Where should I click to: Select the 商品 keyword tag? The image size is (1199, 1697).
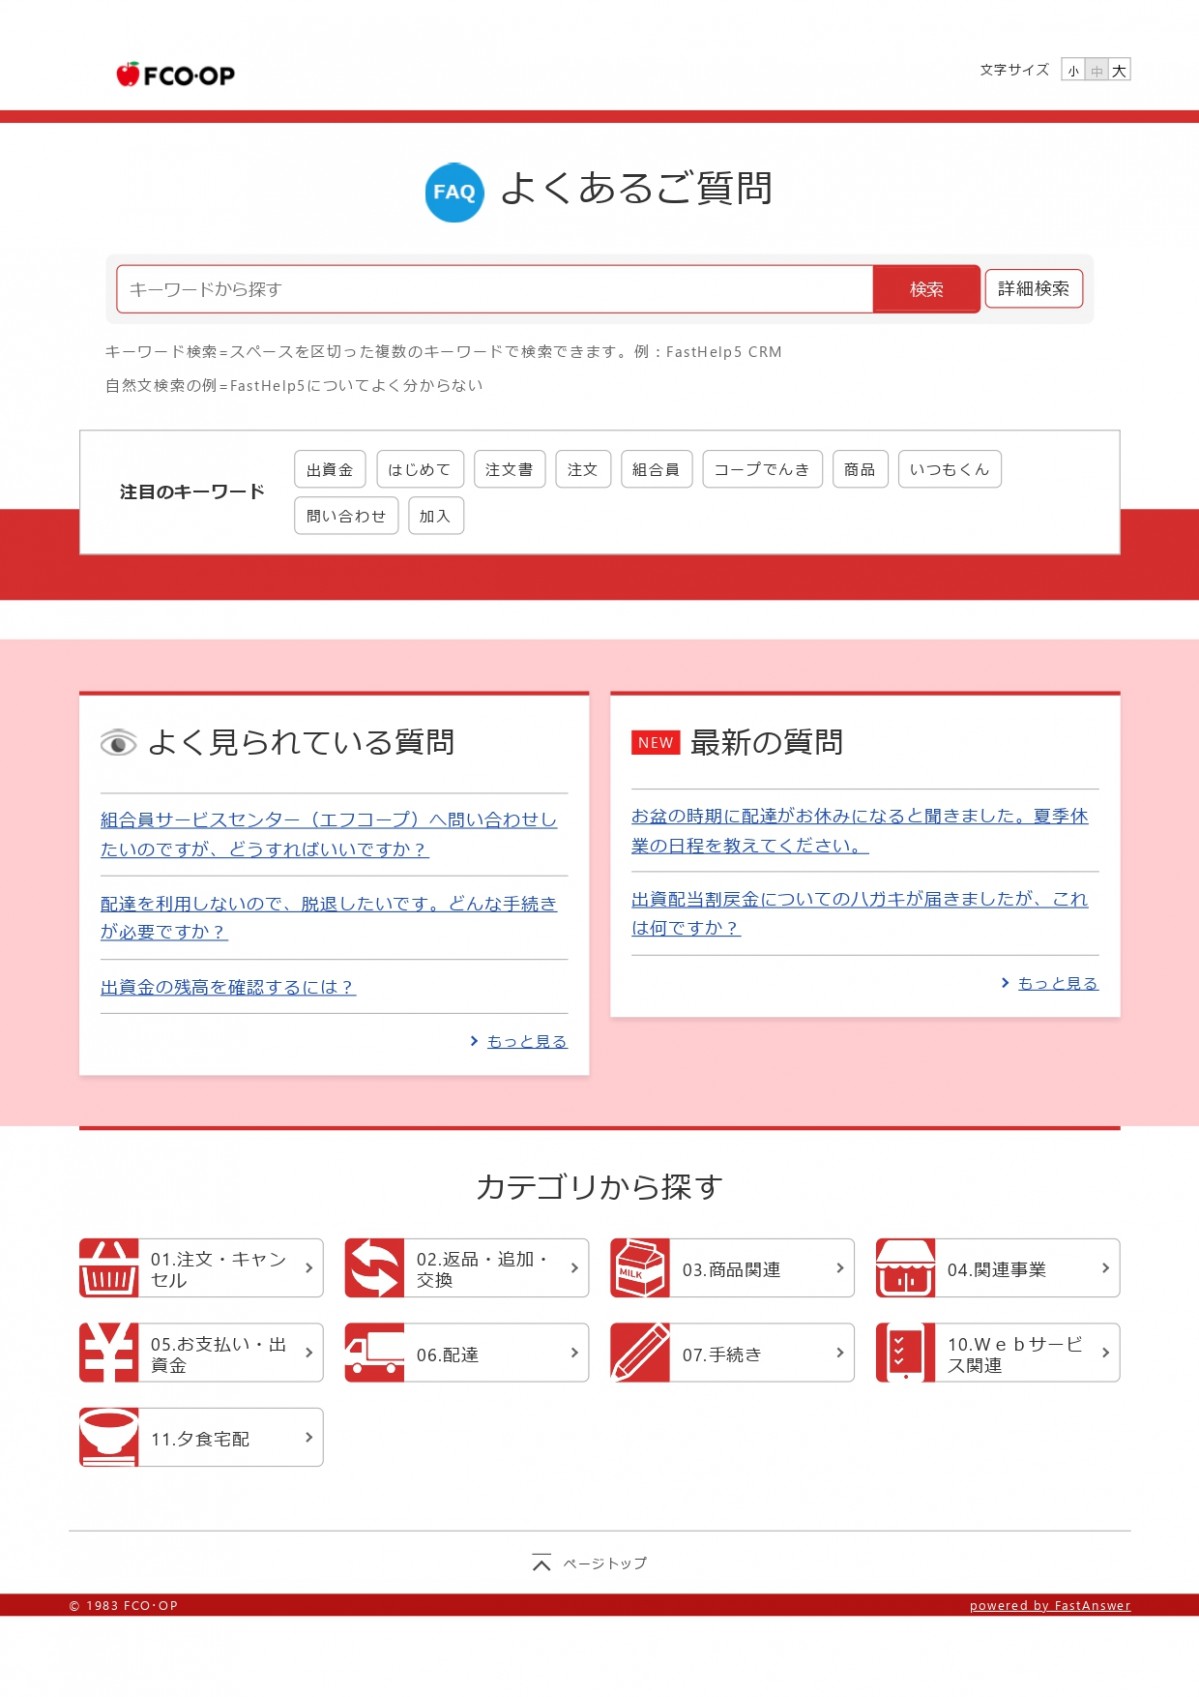point(860,469)
